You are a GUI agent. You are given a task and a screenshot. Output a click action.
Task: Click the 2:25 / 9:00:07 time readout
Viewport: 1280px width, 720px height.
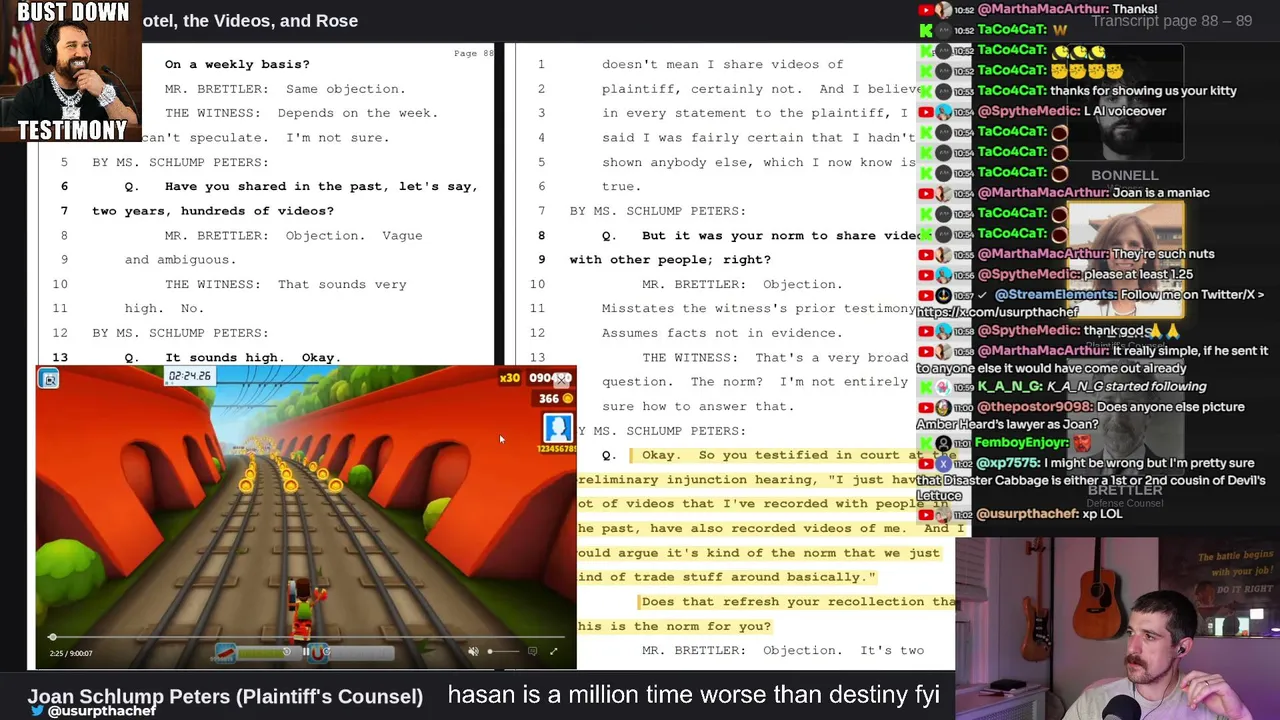coord(70,653)
